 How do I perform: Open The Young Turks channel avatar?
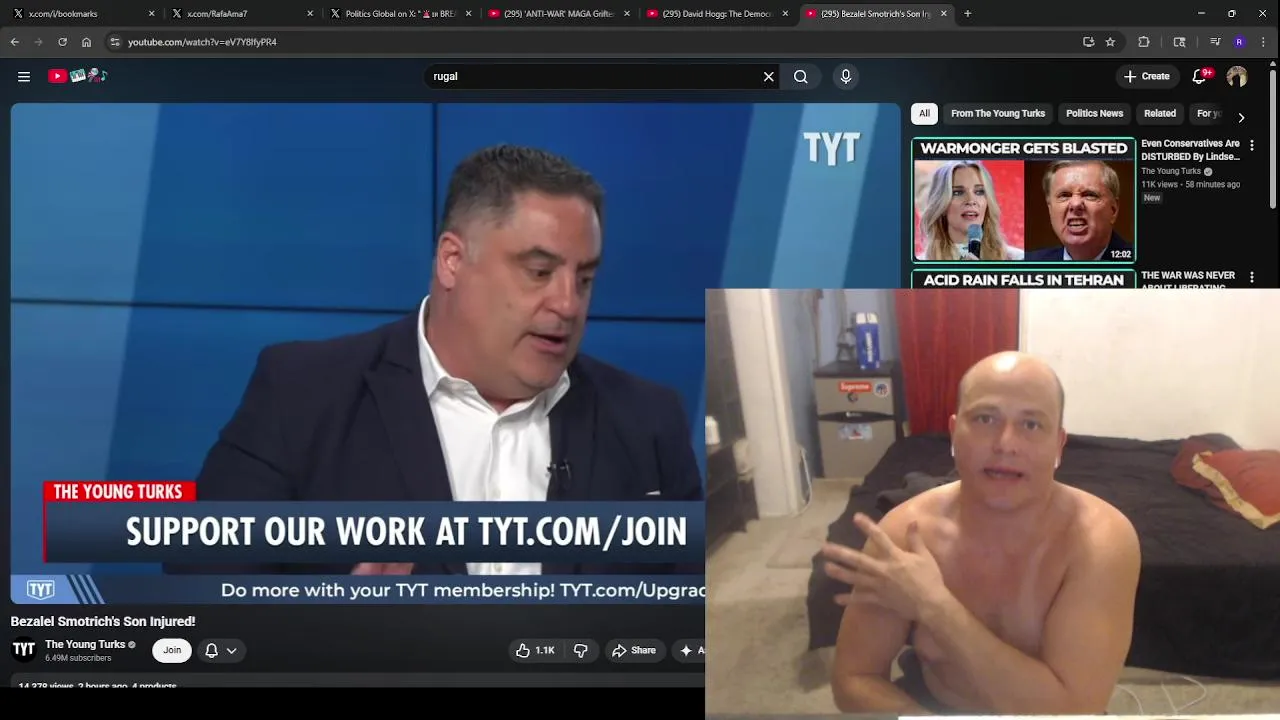[x=24, y=650]
